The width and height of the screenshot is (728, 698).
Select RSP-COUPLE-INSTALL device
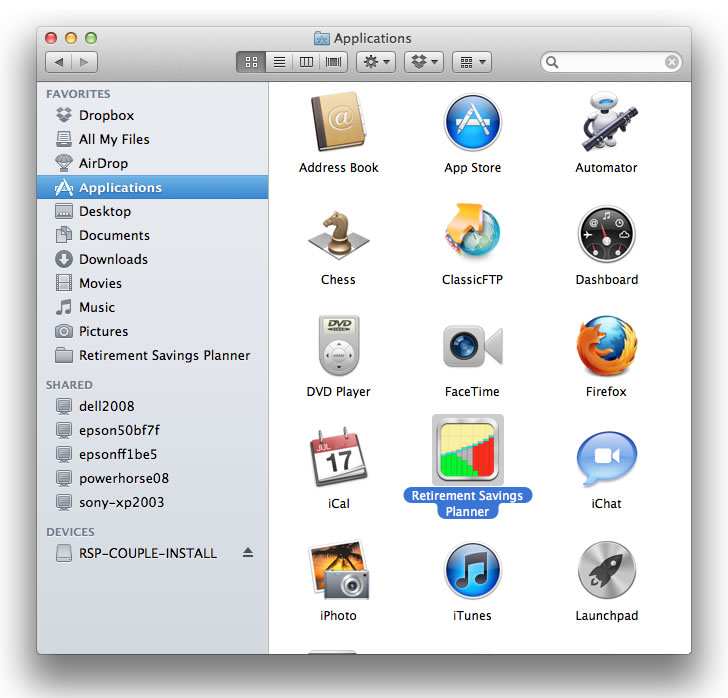pos(152,553)
